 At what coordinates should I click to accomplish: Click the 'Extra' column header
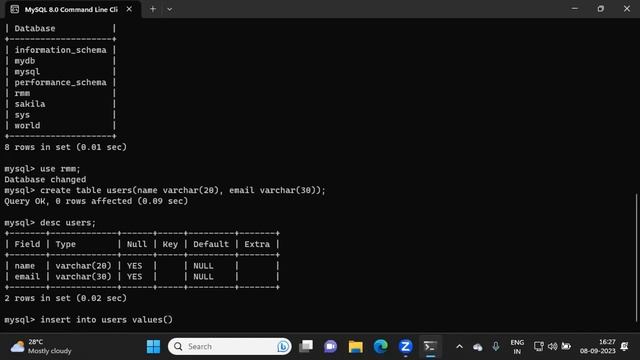point(257,244)
